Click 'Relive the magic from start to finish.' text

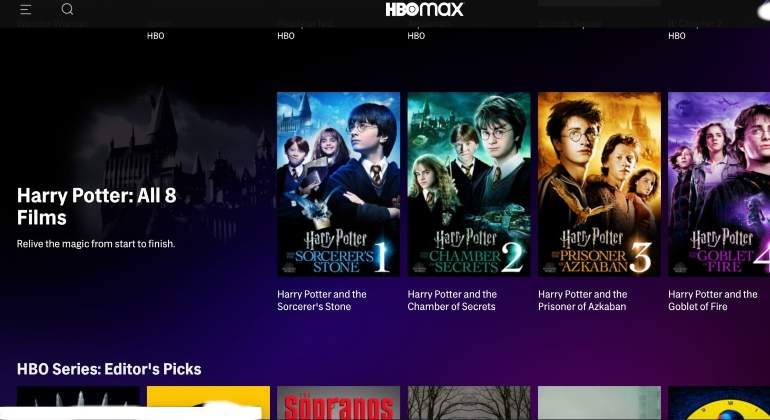(x=96, y=244)
